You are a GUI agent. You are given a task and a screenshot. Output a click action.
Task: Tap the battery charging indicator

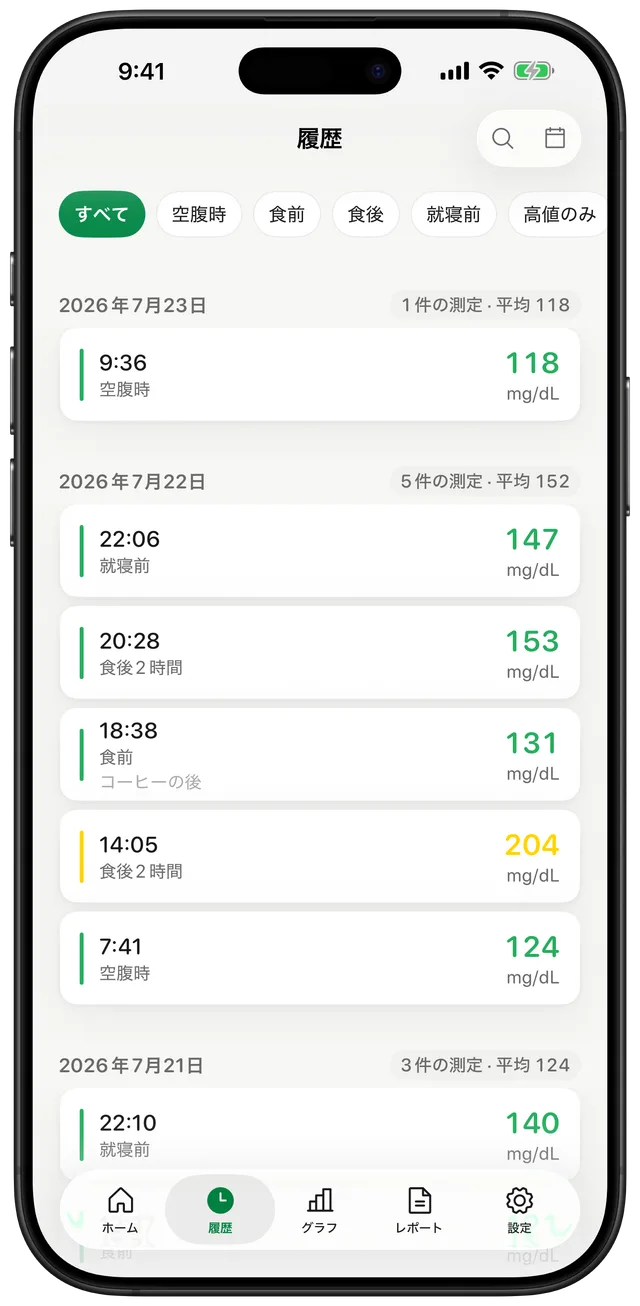(534, 71)
